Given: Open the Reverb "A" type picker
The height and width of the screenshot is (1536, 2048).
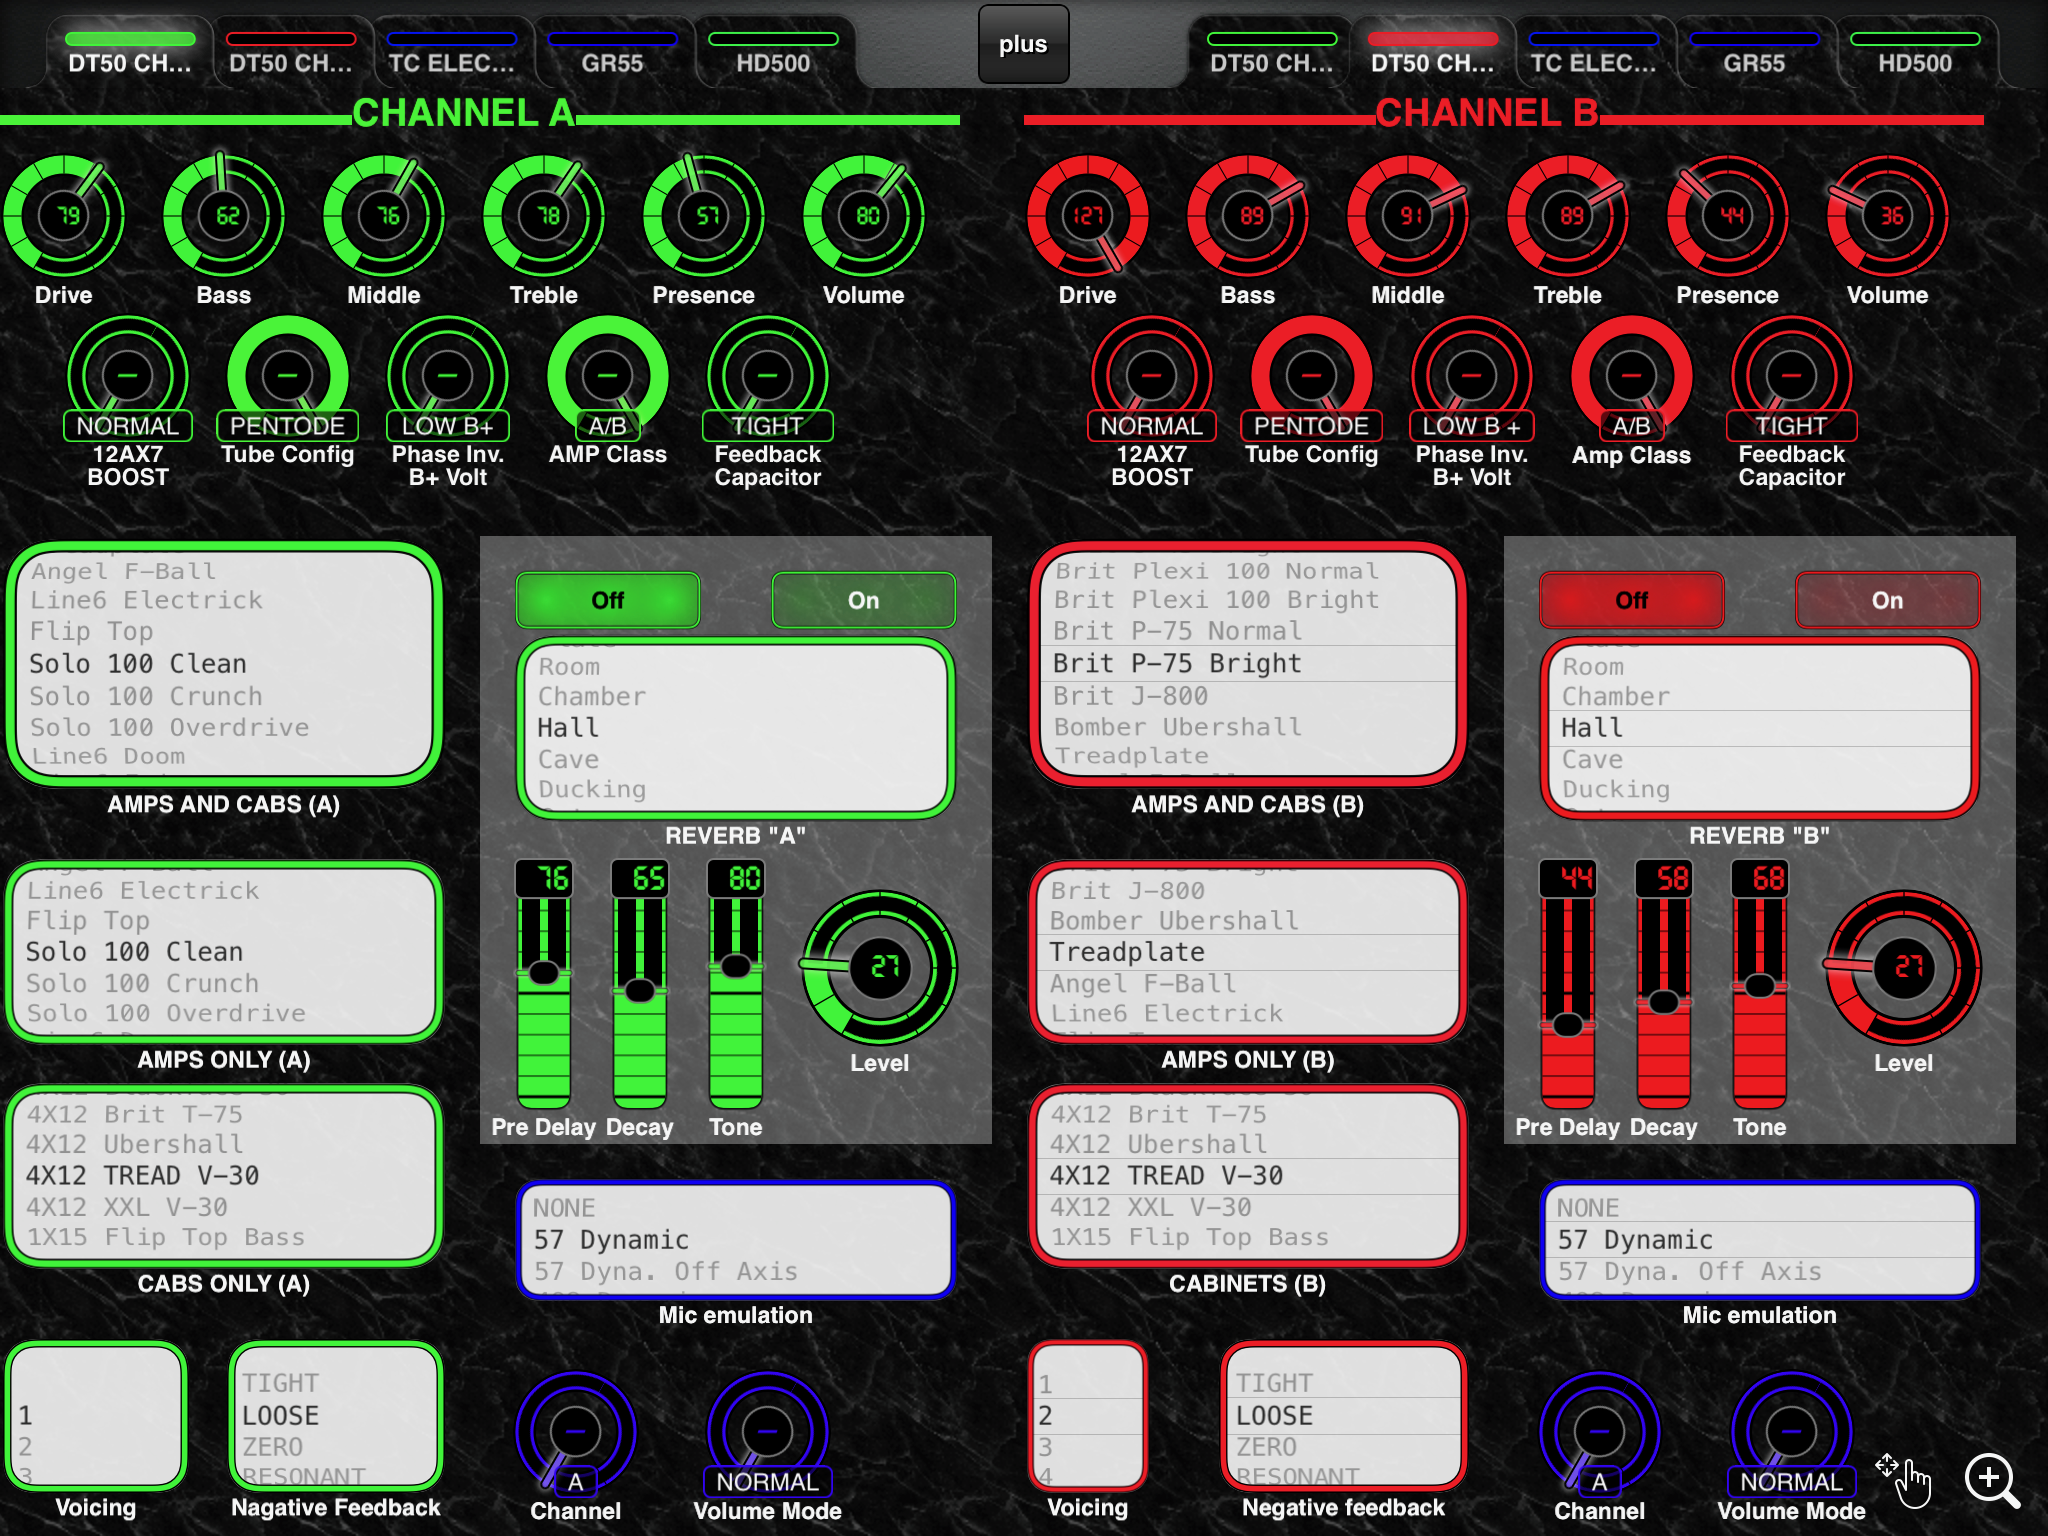Looking at the screenshot, I should click(736, 728).
